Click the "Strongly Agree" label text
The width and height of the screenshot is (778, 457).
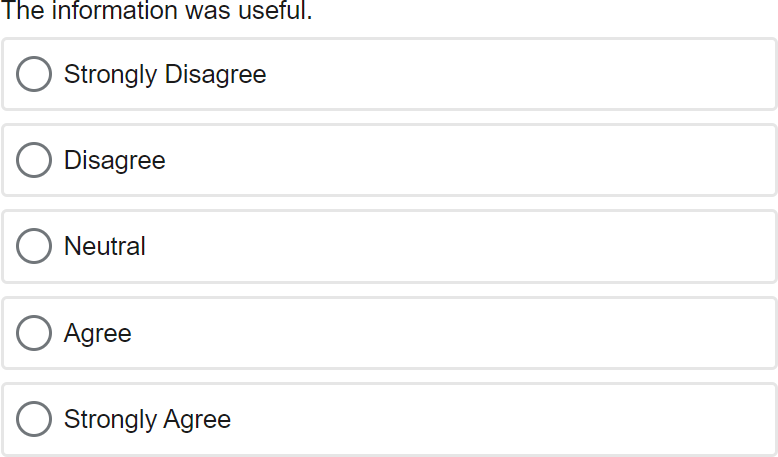[147, 419]
